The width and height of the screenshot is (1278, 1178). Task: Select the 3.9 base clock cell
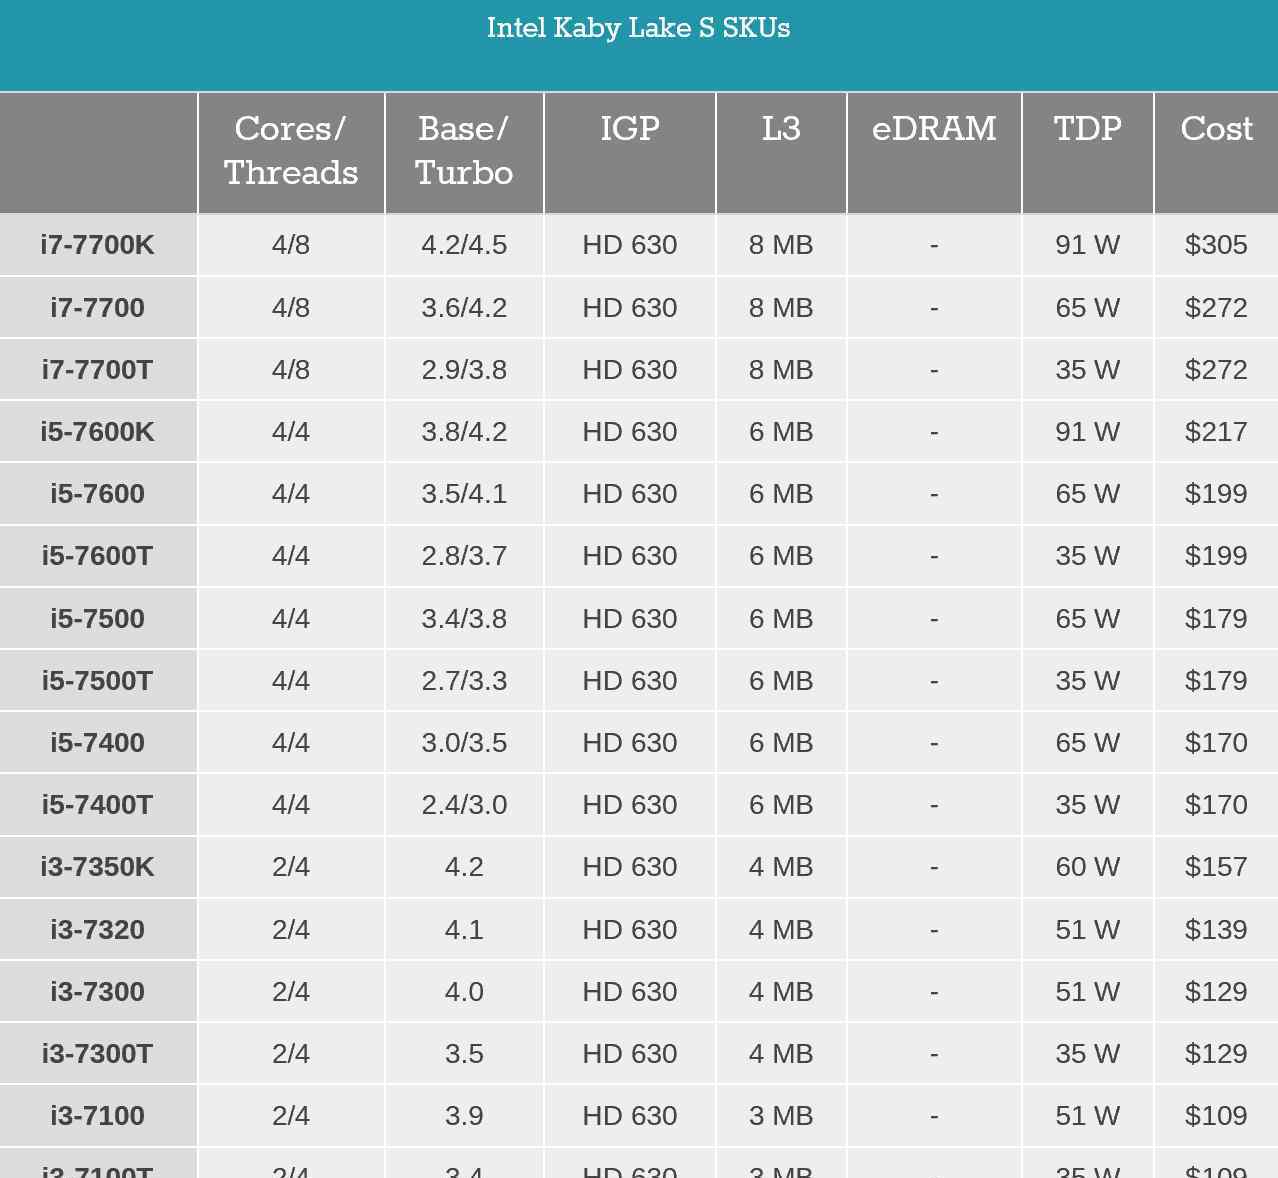click(x=464, y=1116)
